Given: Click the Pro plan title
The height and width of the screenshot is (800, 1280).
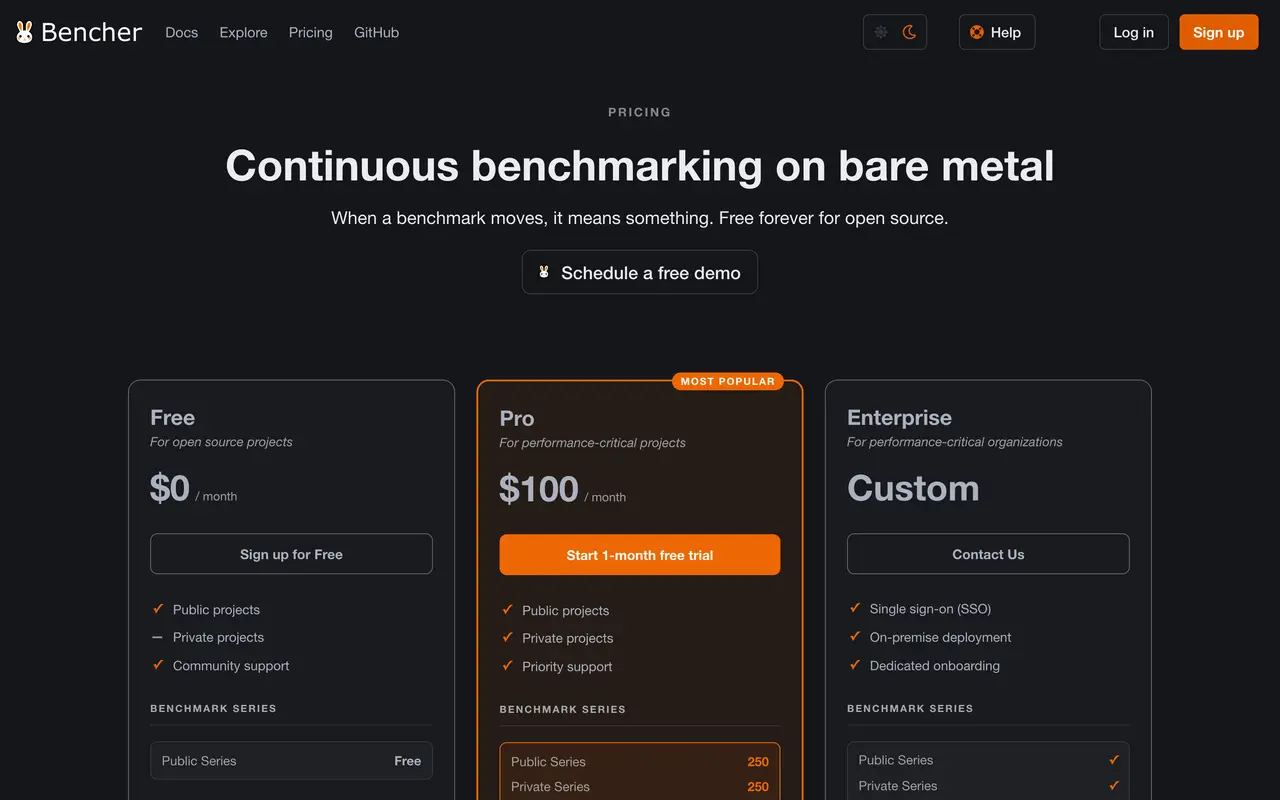Looking at the screenshot, I should [x=517, y=418].
